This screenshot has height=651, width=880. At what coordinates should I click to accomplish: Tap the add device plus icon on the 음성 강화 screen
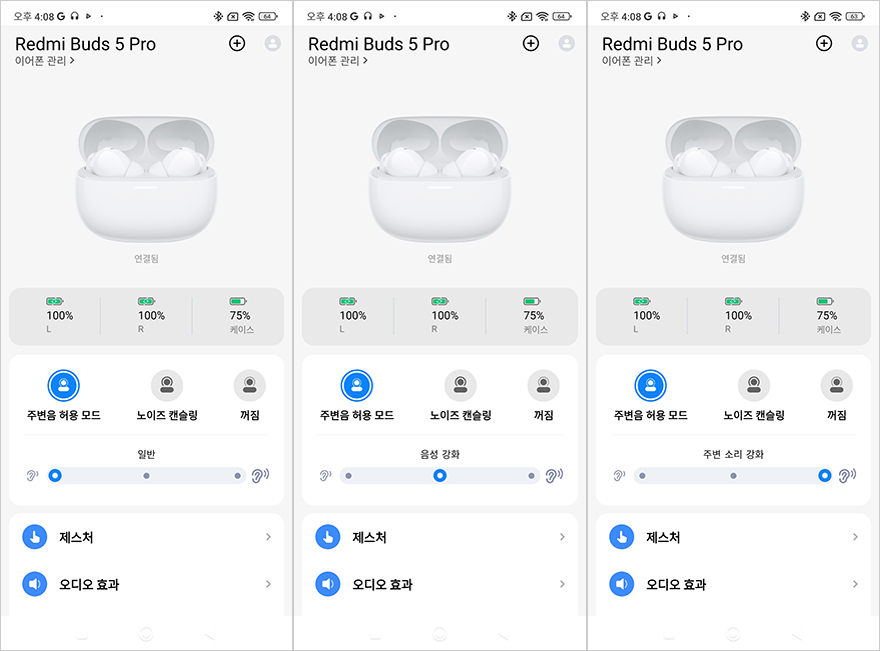pos(530,43)
